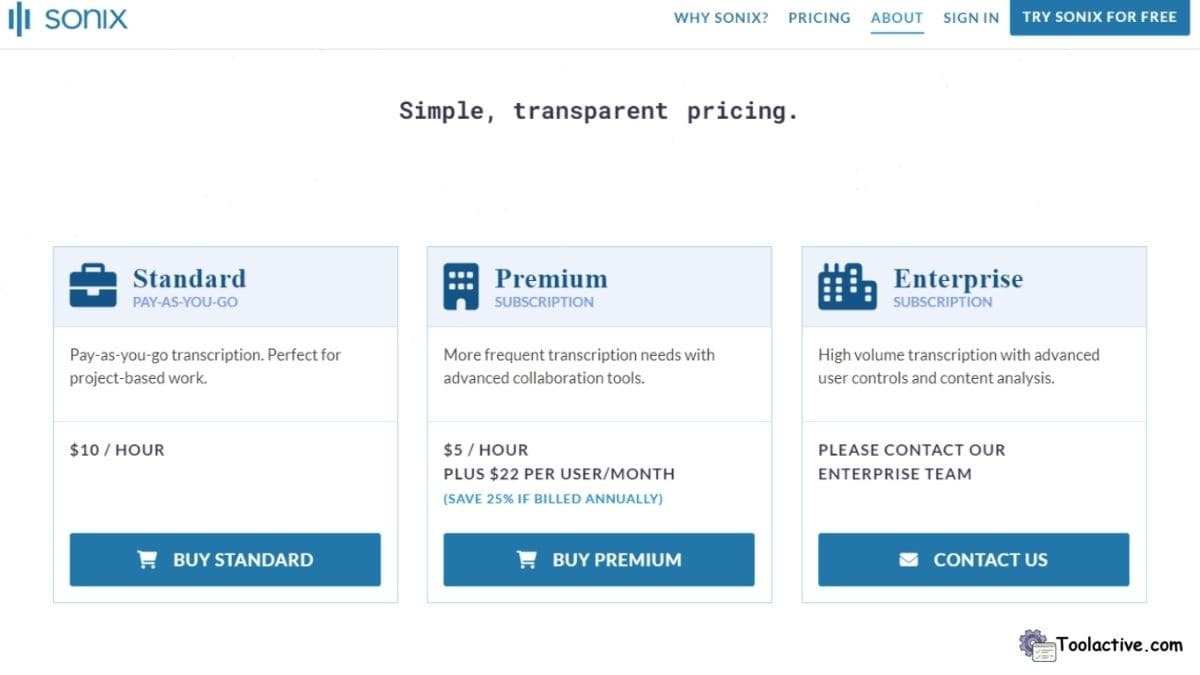This screenshot has height=675, width=1200.
Task: Click the briefcase icon on Standard plan
Action: point(93,285)
